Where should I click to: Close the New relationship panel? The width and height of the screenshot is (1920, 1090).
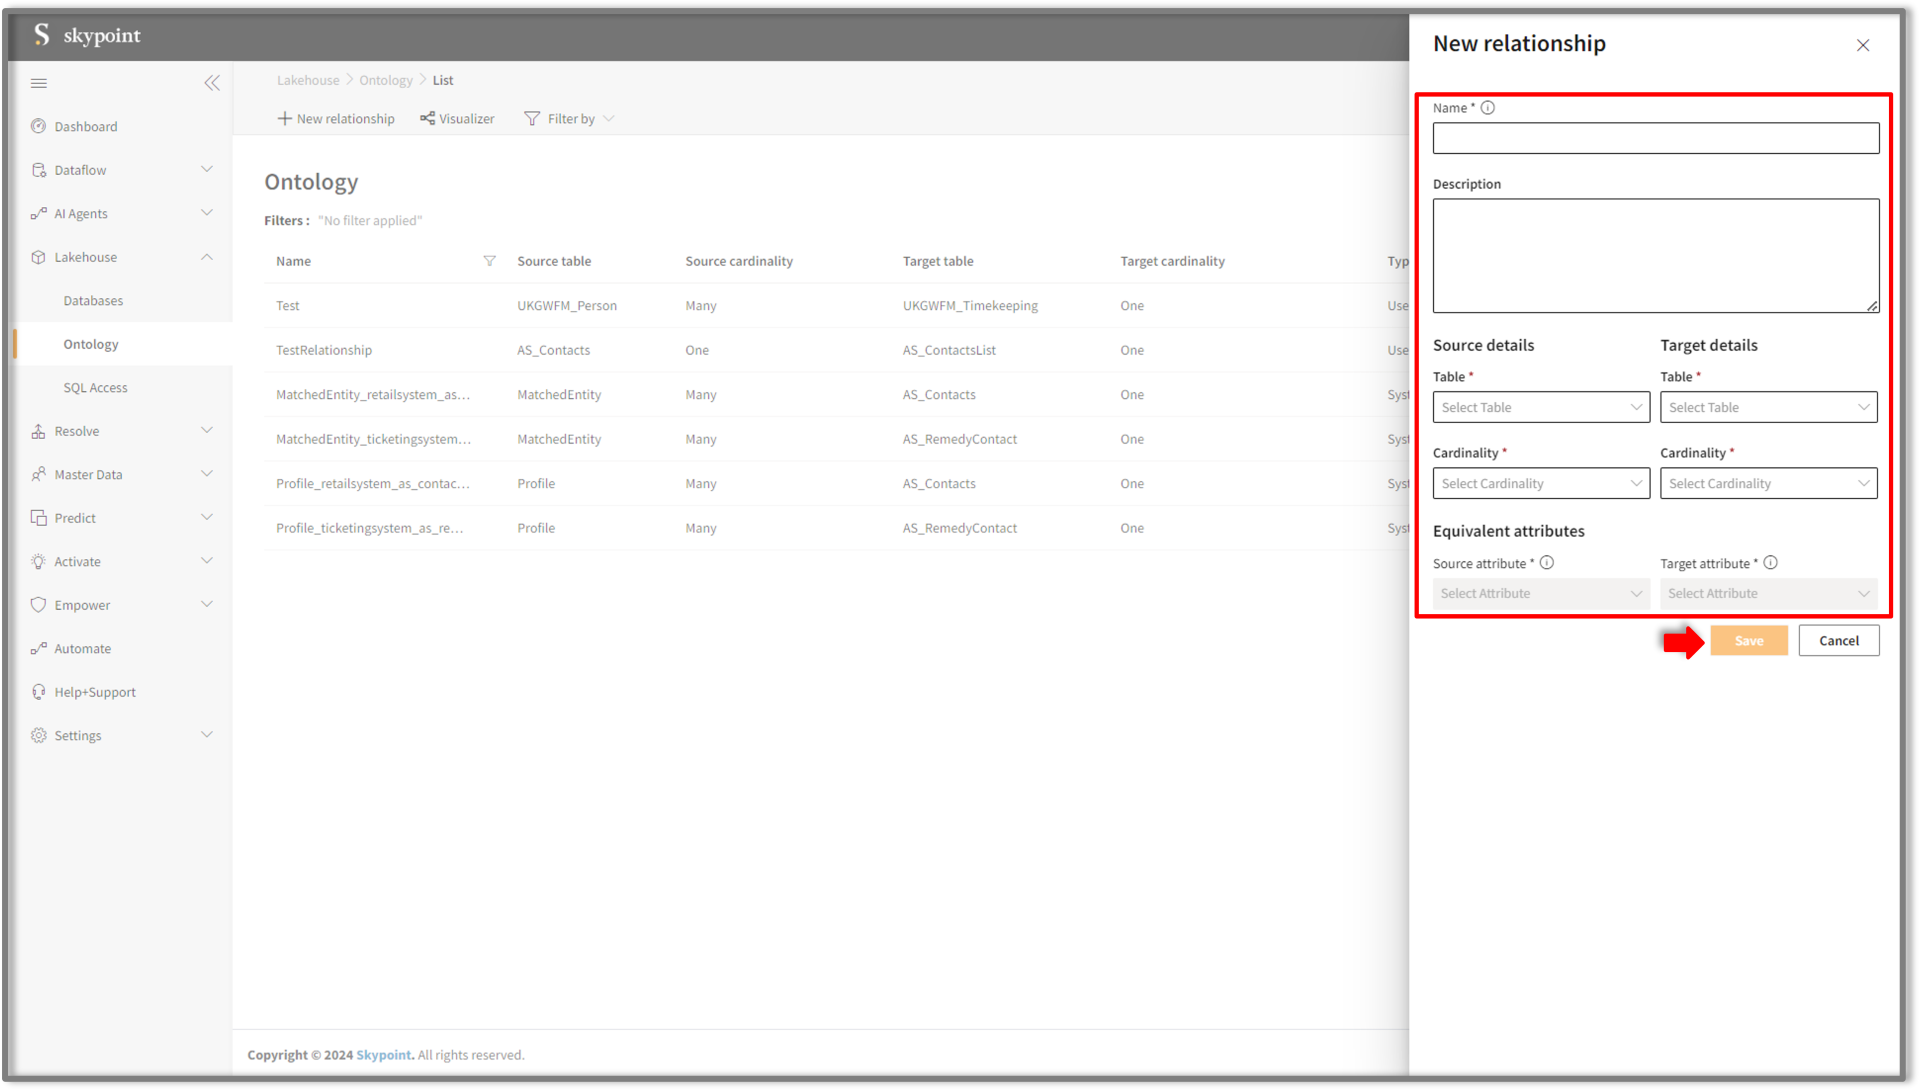pyautogui.click(x=1863, y=45)
